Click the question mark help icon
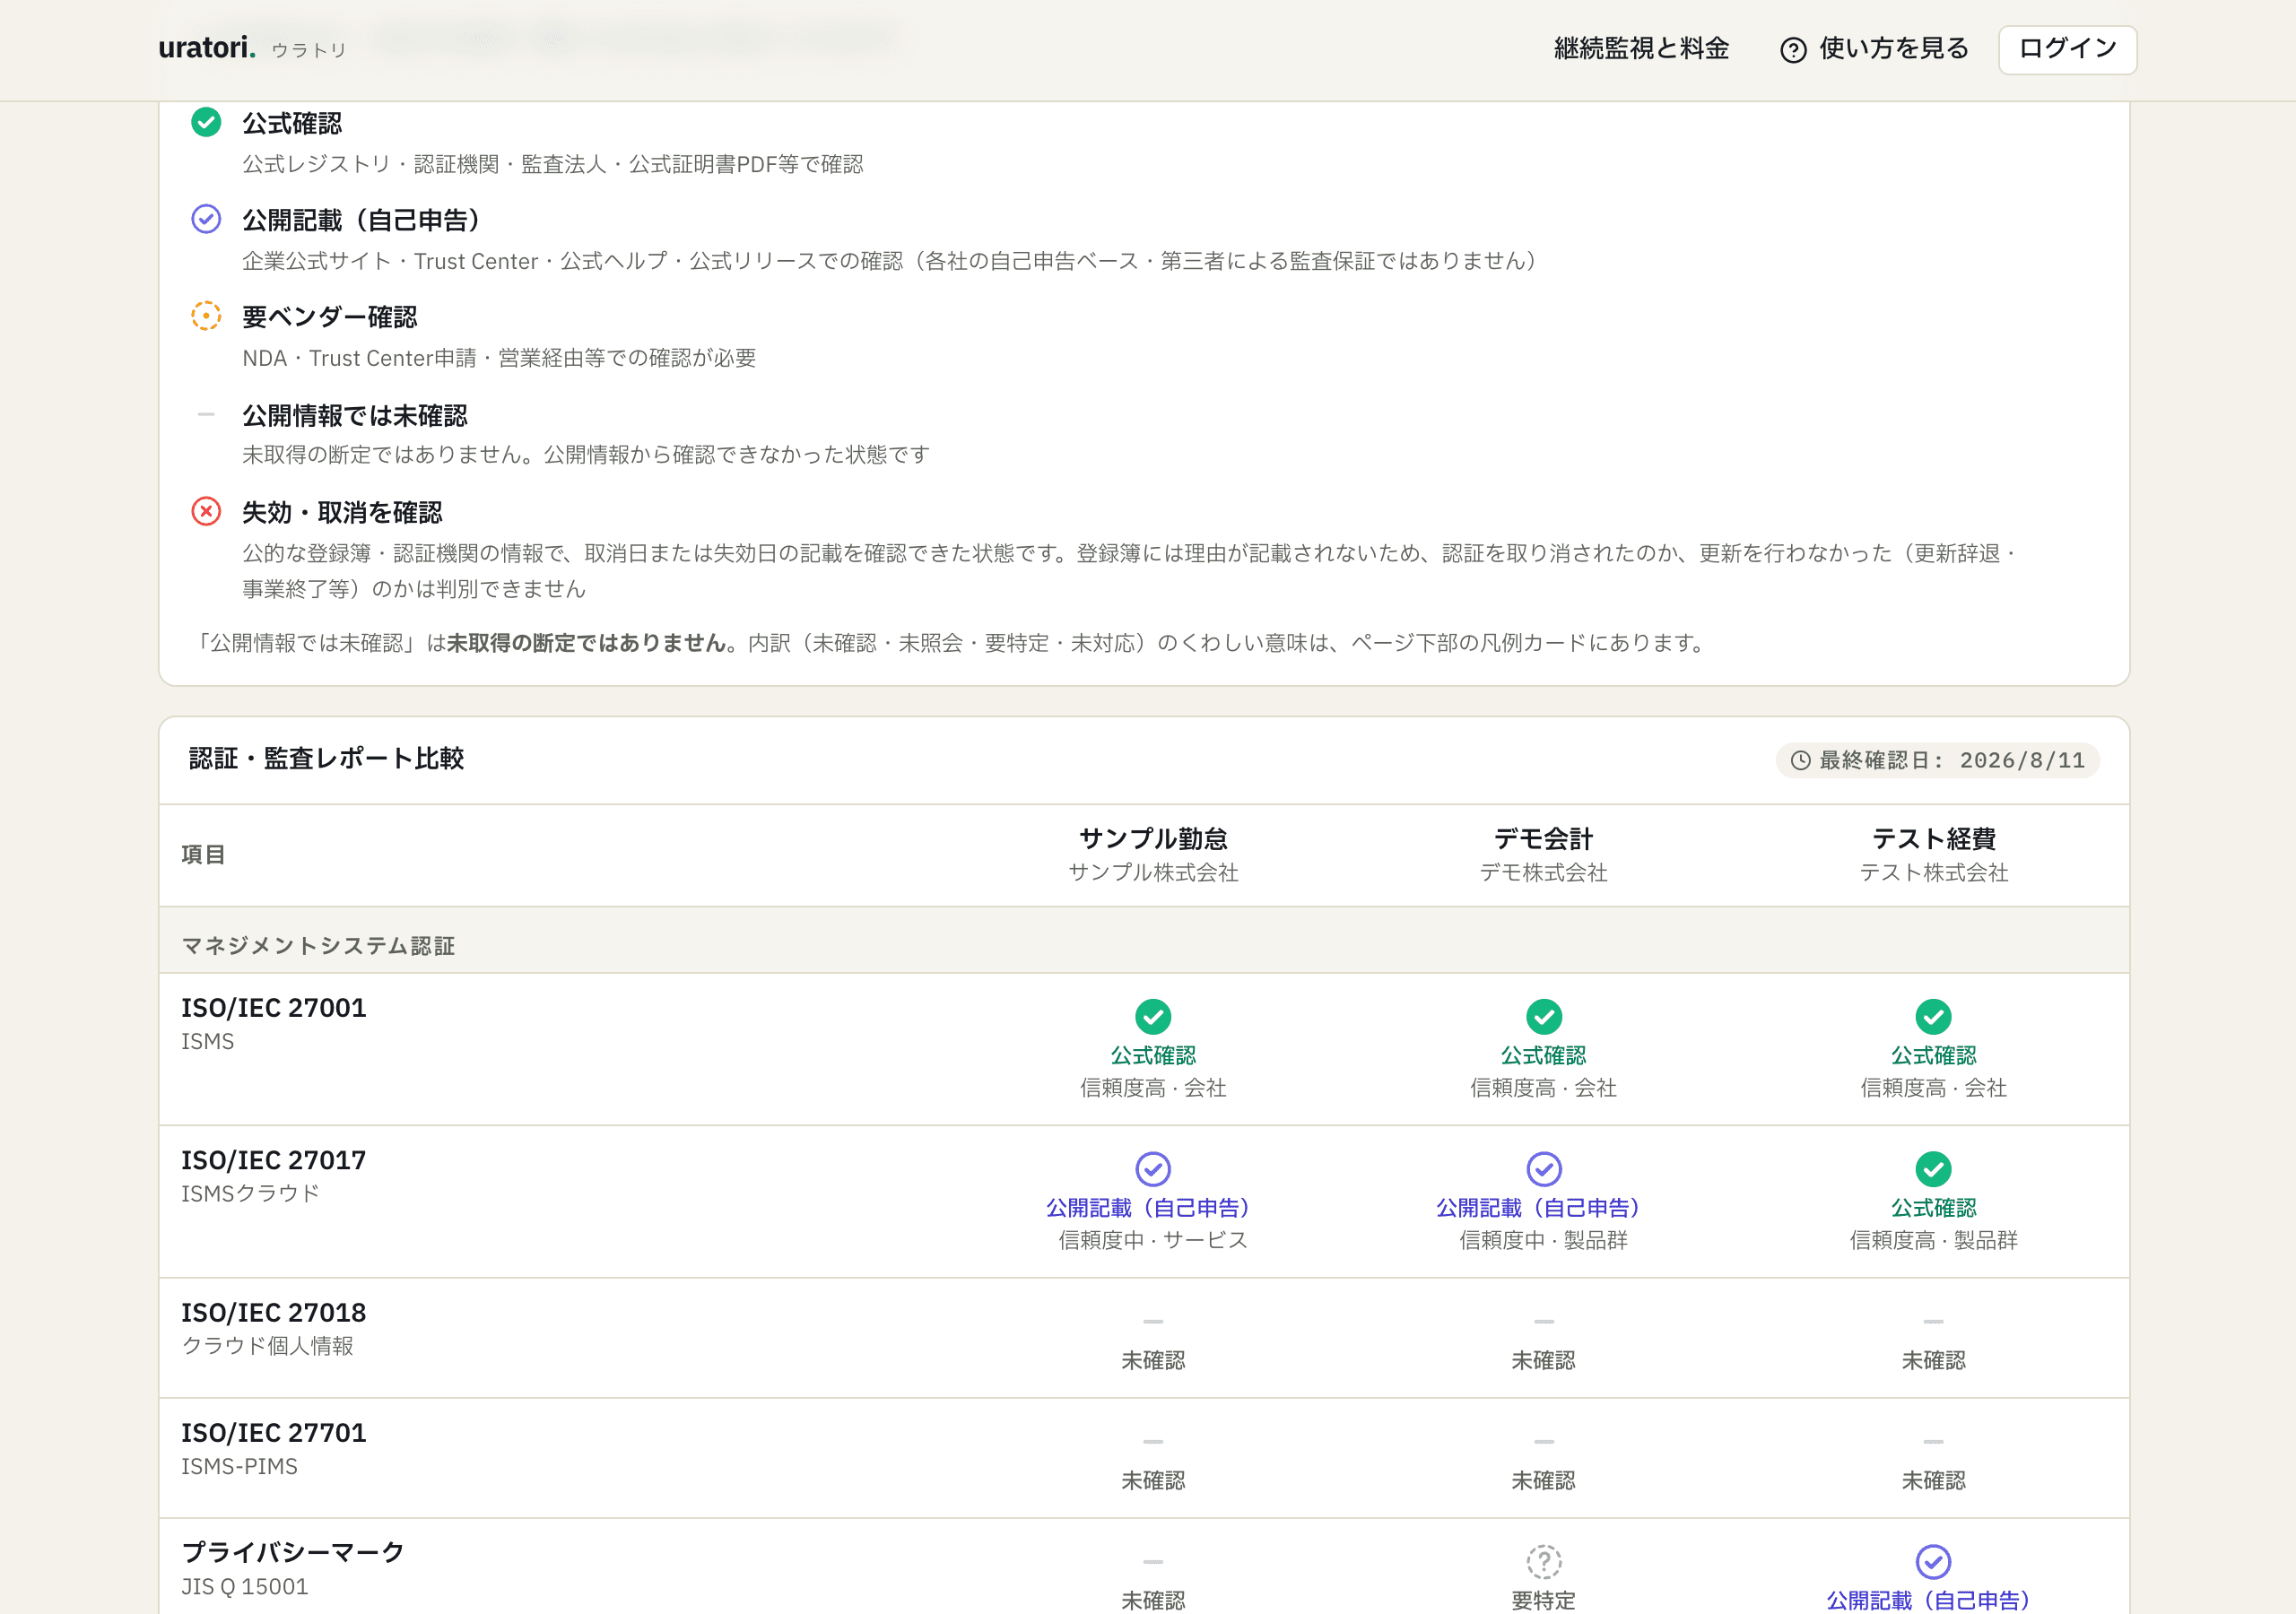The width and height of the screenshot is (2296, 1614). (x=1793, y=50)
